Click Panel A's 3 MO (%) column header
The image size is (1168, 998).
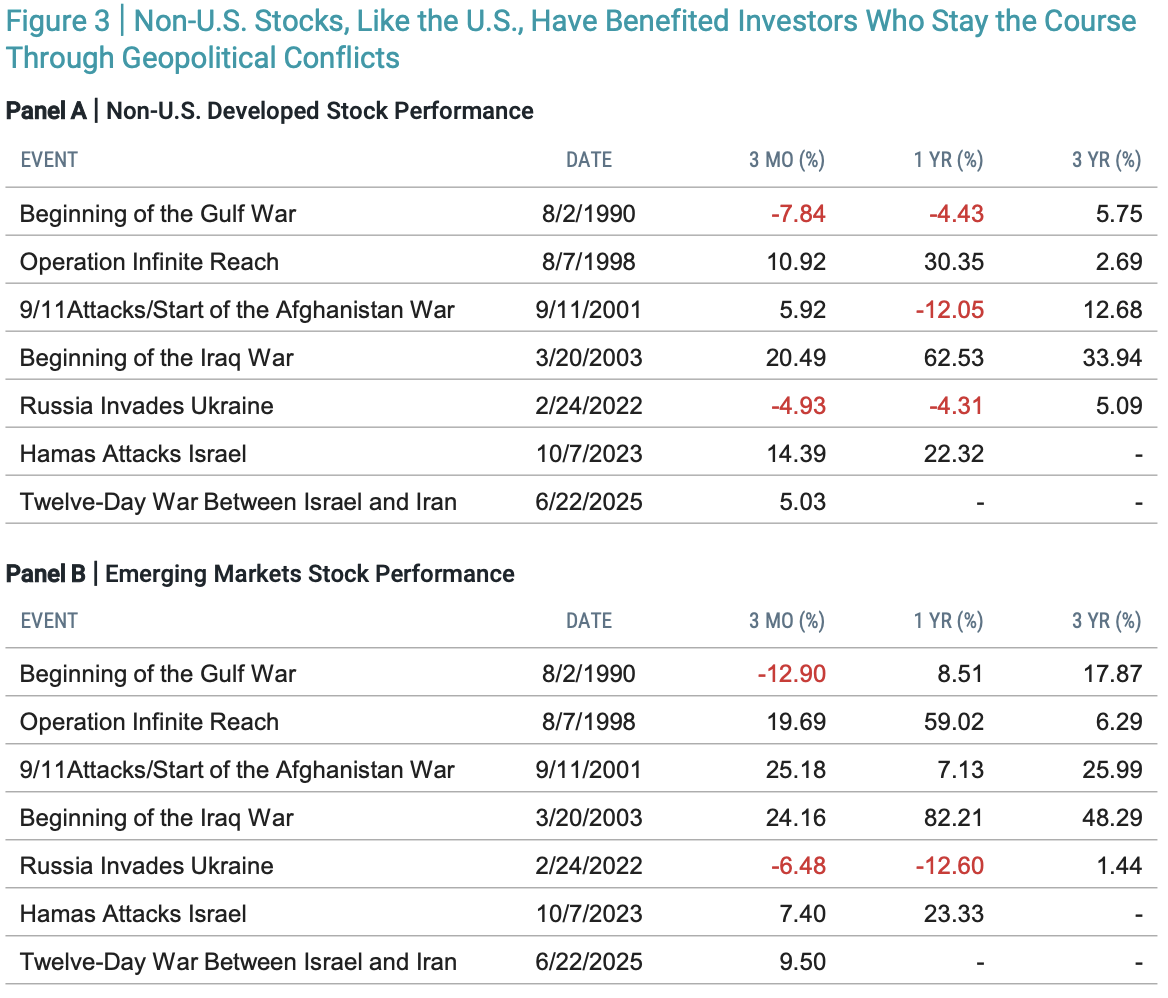pos(786,160)
